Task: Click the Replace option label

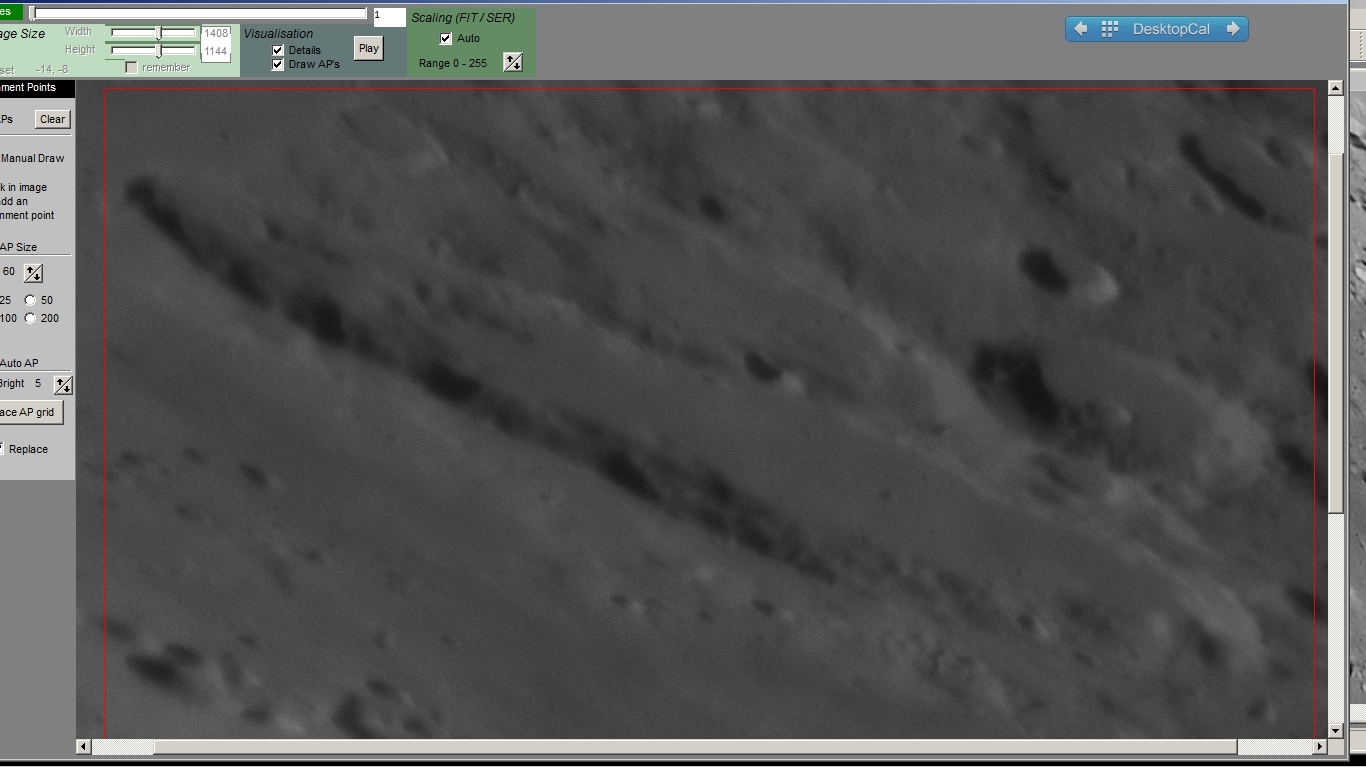Action: pyautogui.click(x=28, y=449)
